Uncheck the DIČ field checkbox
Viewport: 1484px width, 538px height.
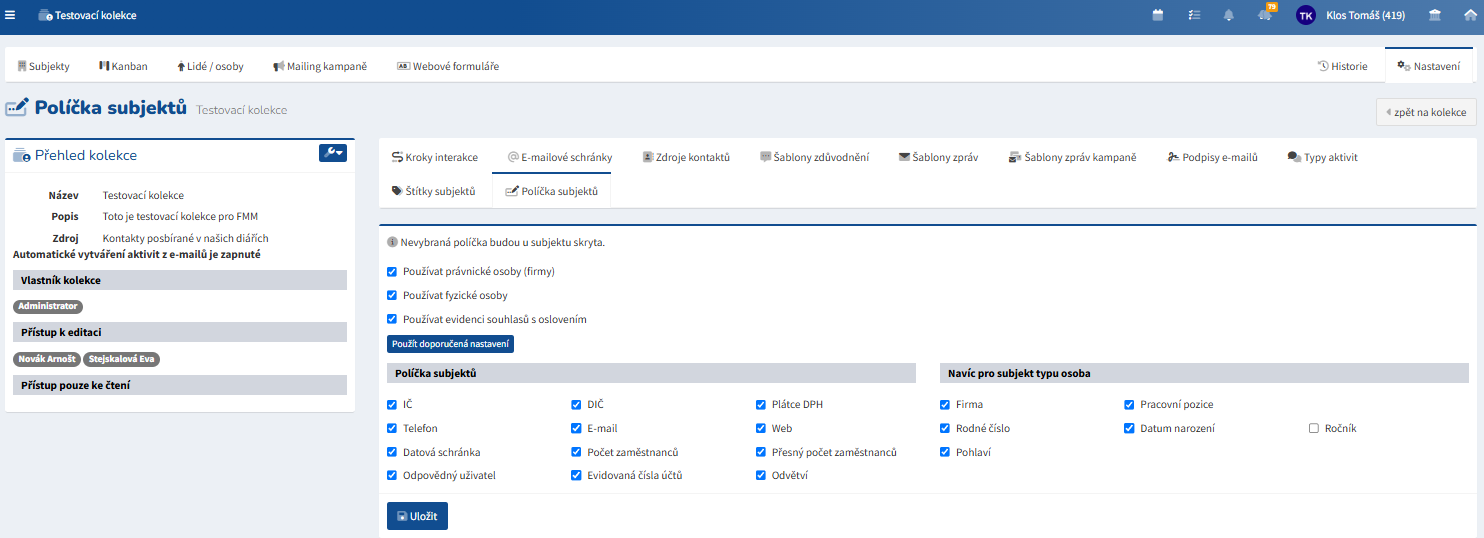tap(576, 404)
